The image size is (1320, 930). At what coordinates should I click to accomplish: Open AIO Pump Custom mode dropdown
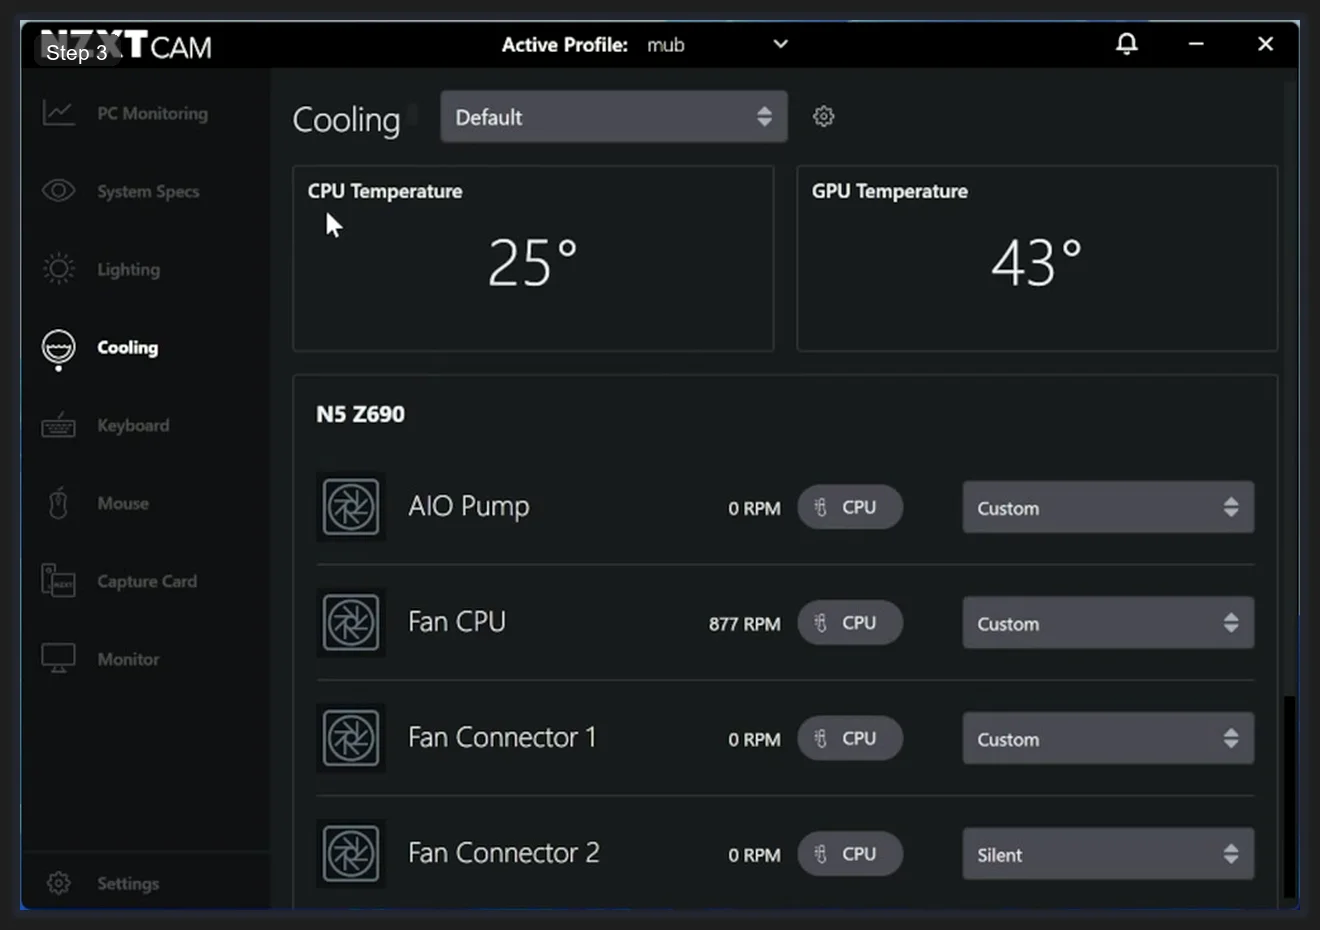coord(1107,508)
